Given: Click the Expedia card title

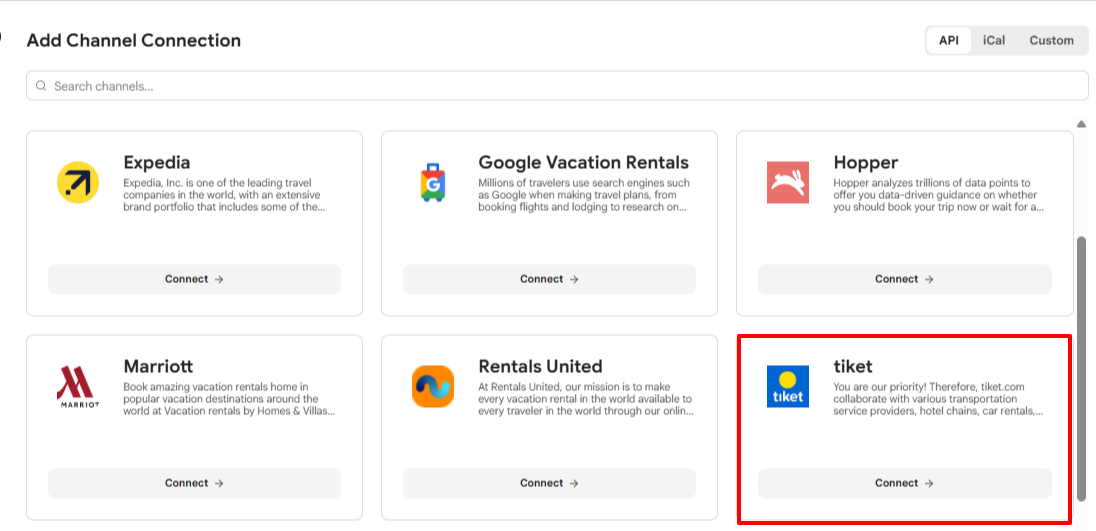Looking at the screenshot, I should [157, 163].
